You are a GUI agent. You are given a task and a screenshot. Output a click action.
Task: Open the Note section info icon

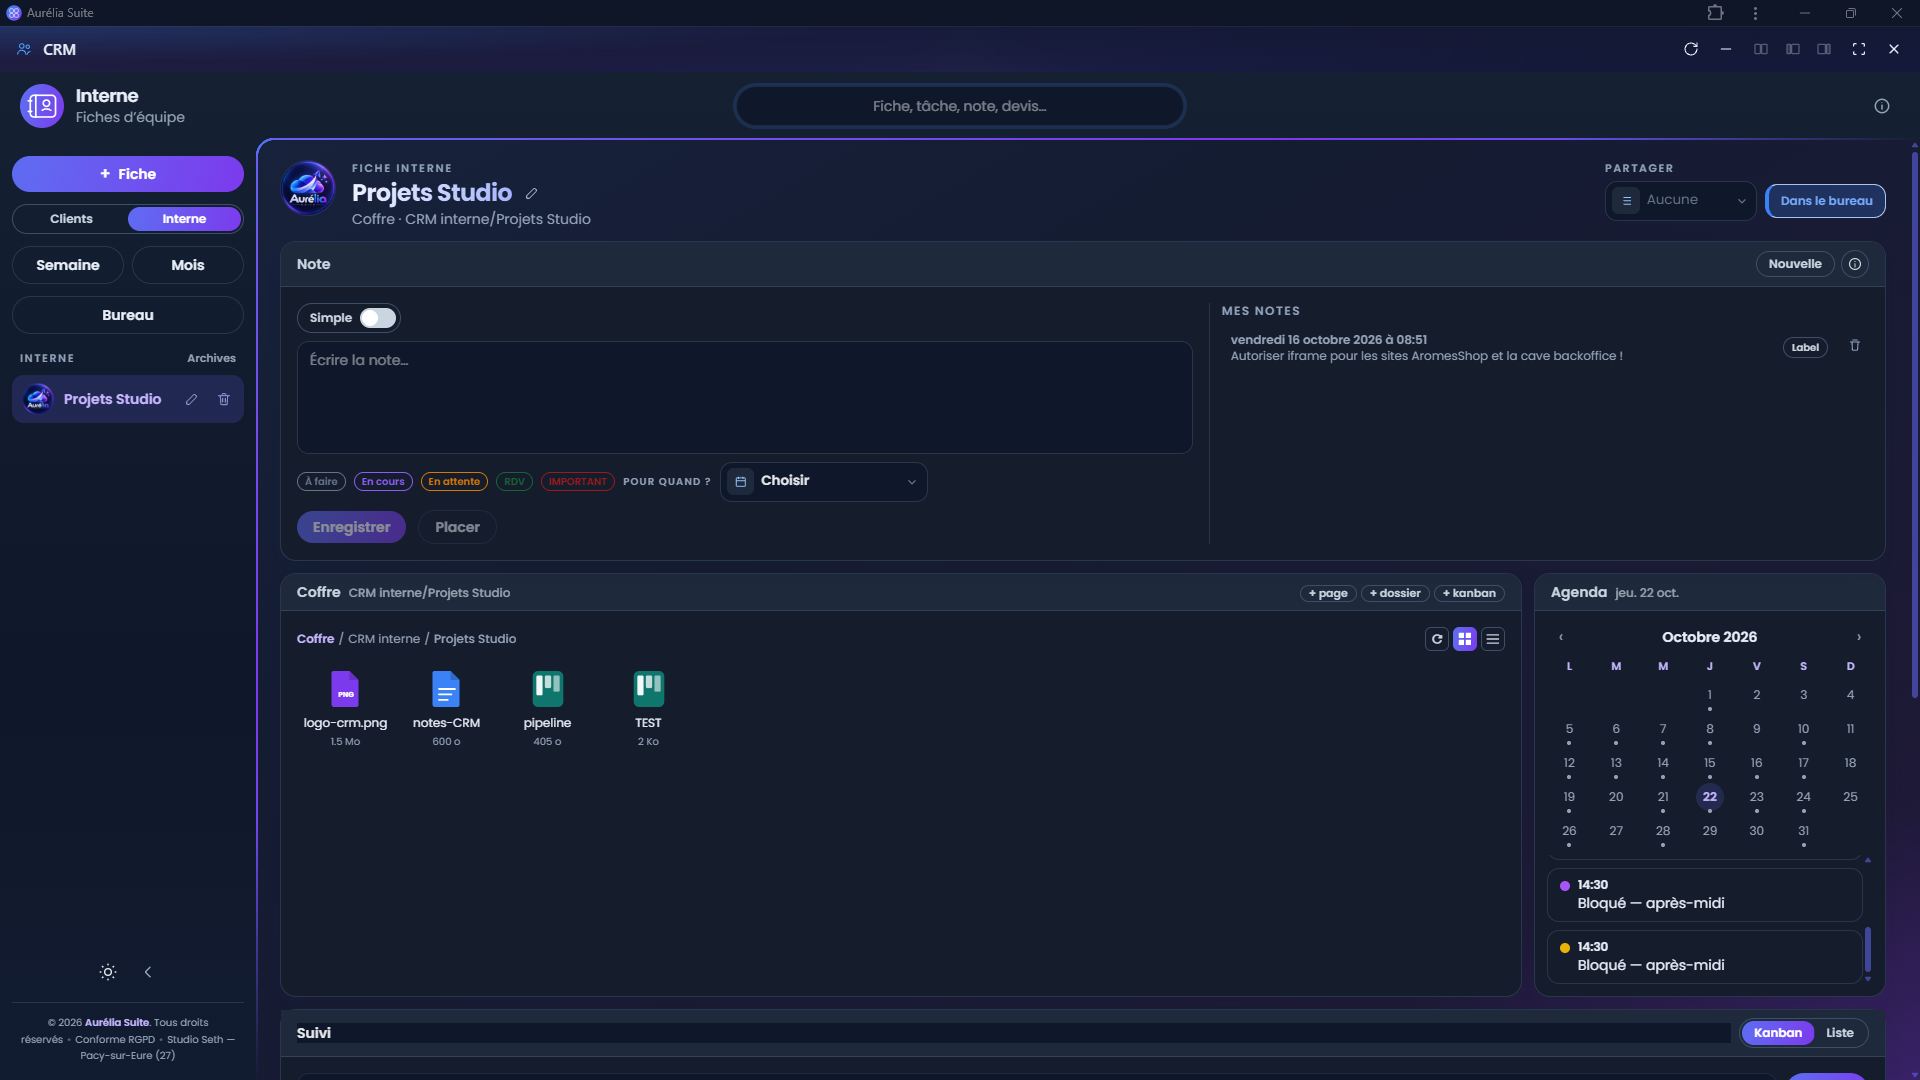click(x=1855, y=264)
